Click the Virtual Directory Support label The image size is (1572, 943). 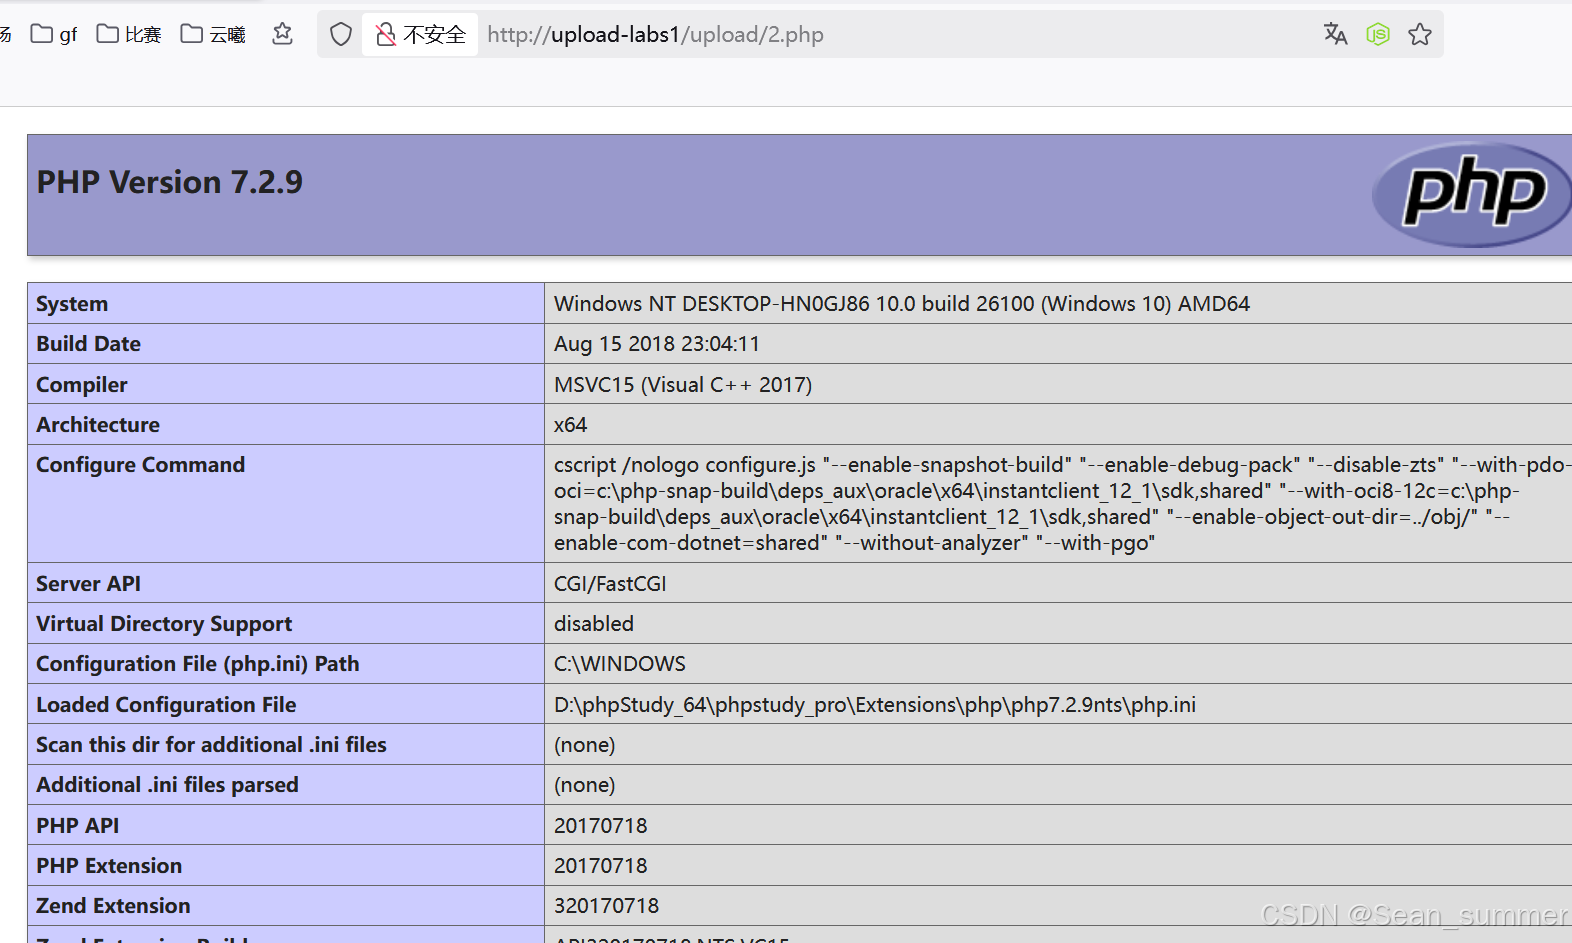164,624
